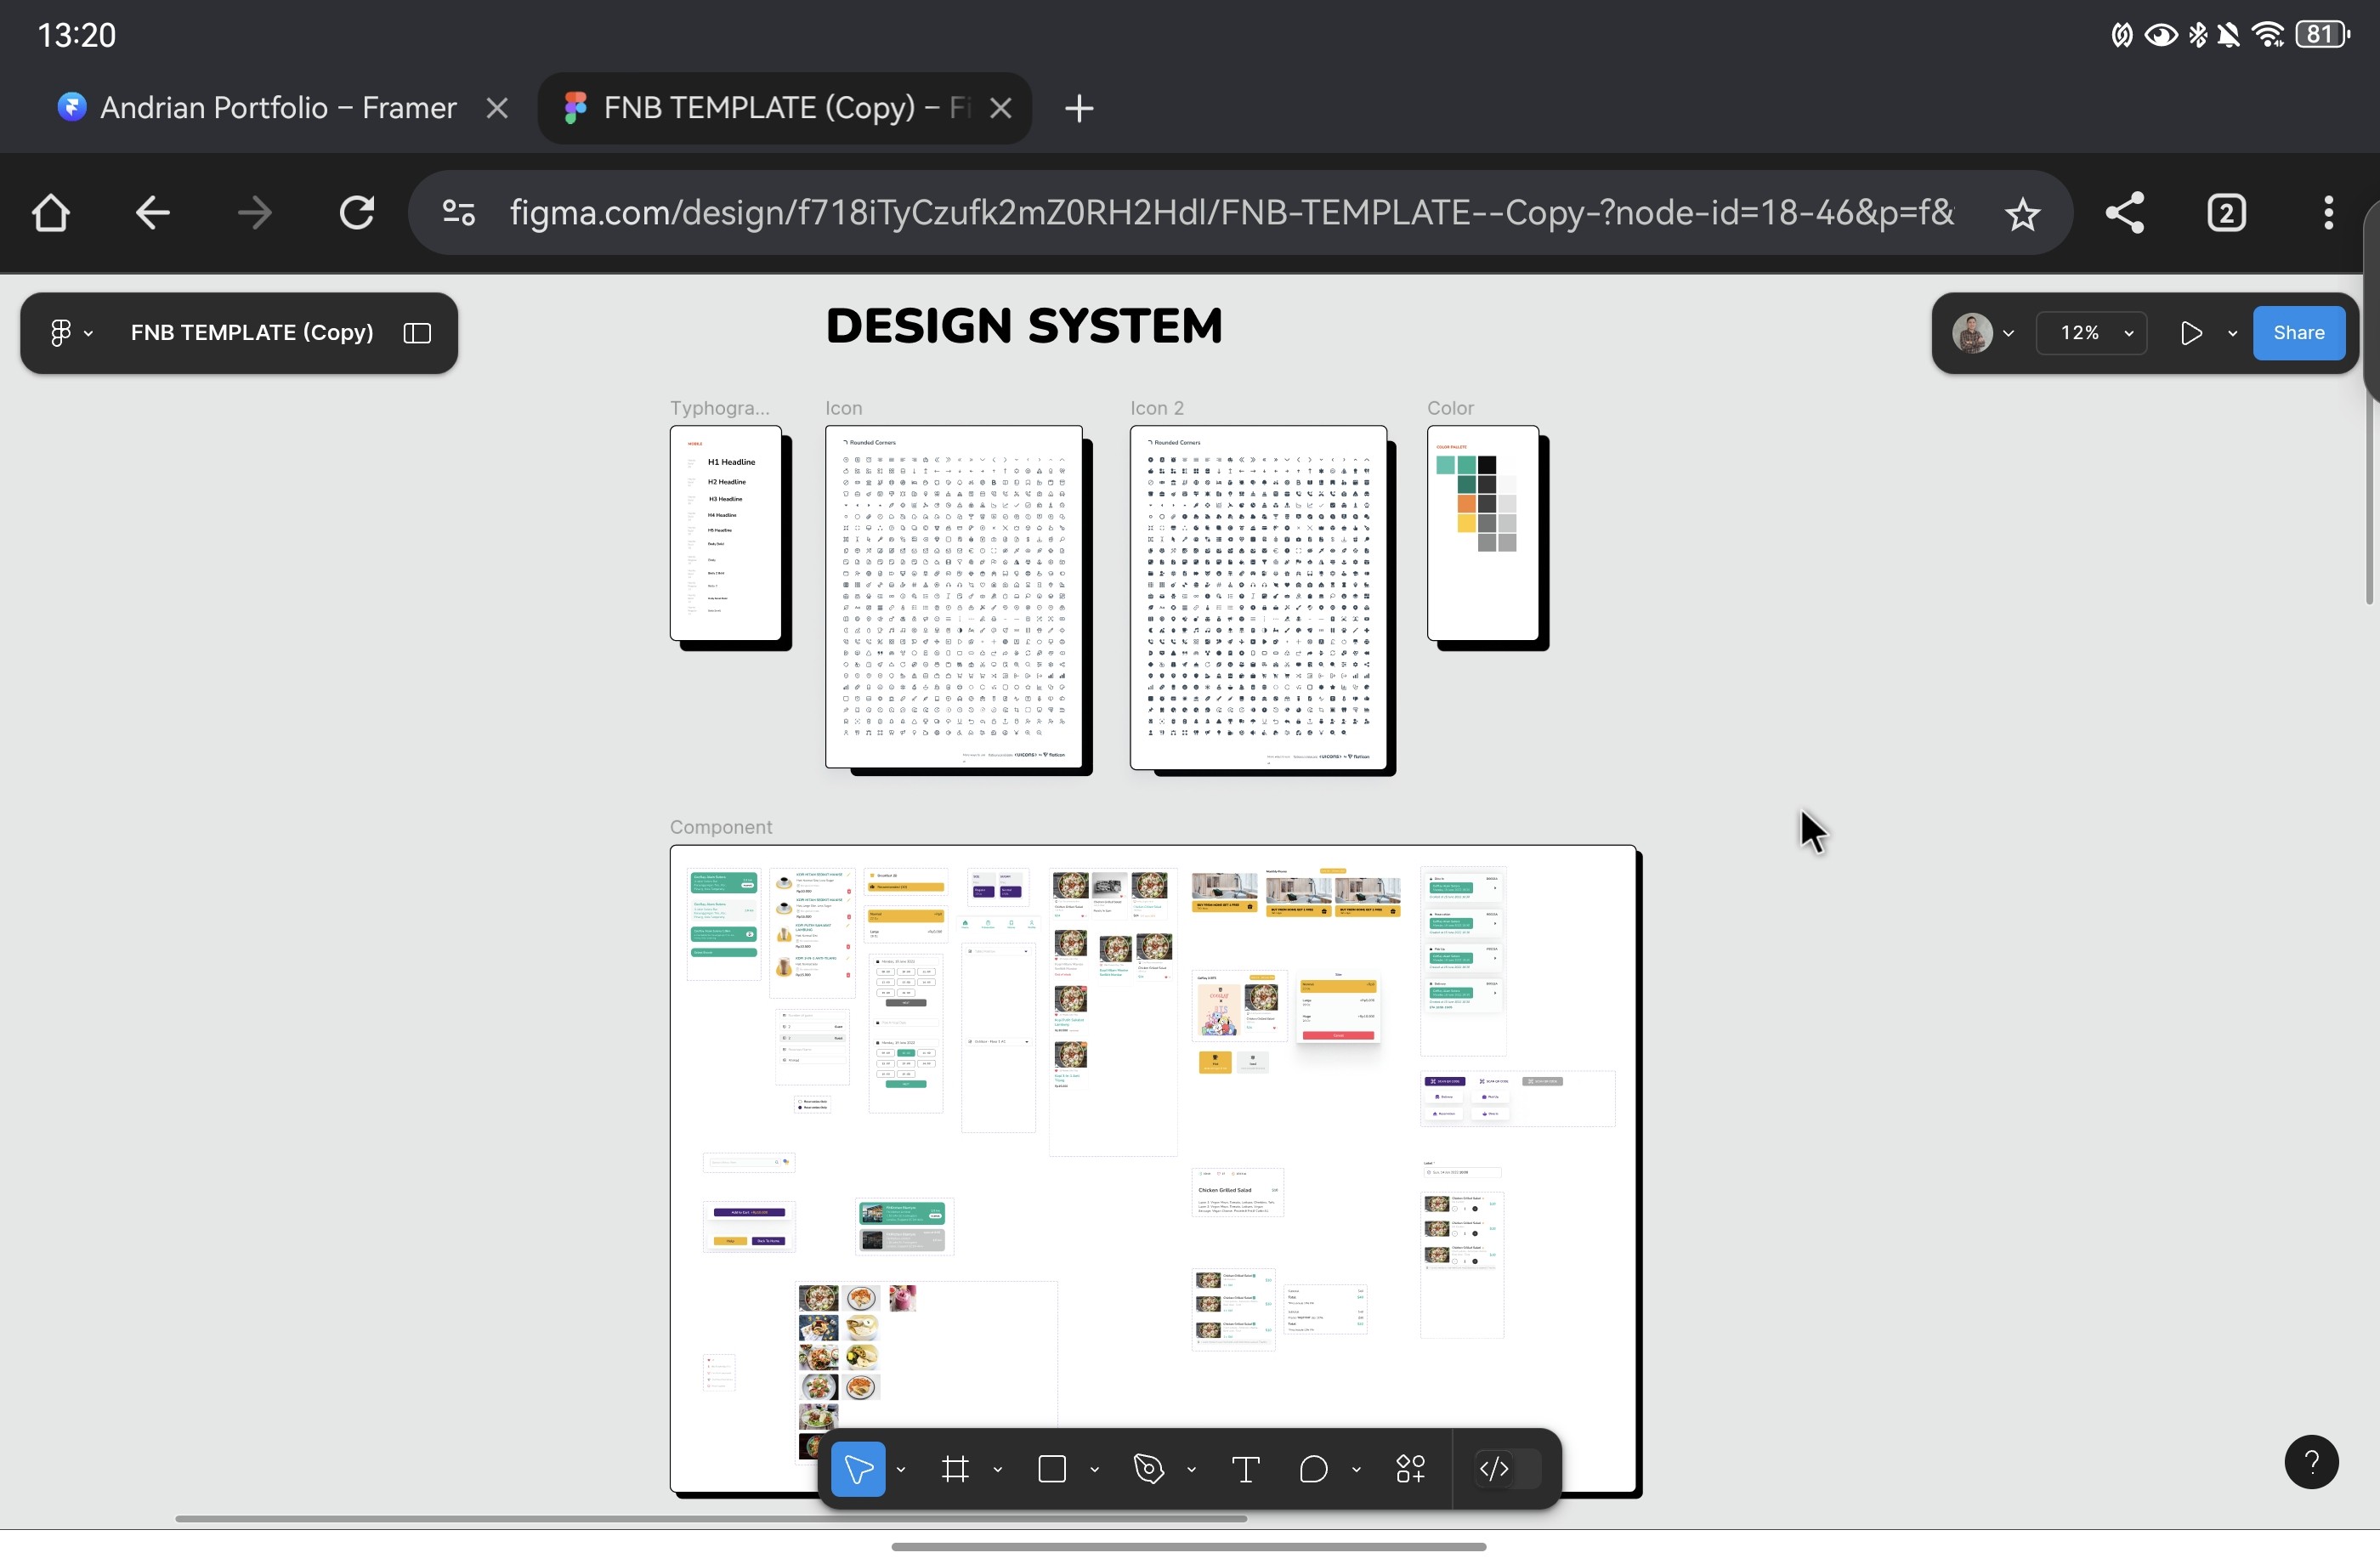Screen dimensions: 2380x1564
Task: Select the Move tool in toolbar
Action: click(858, 1469)
